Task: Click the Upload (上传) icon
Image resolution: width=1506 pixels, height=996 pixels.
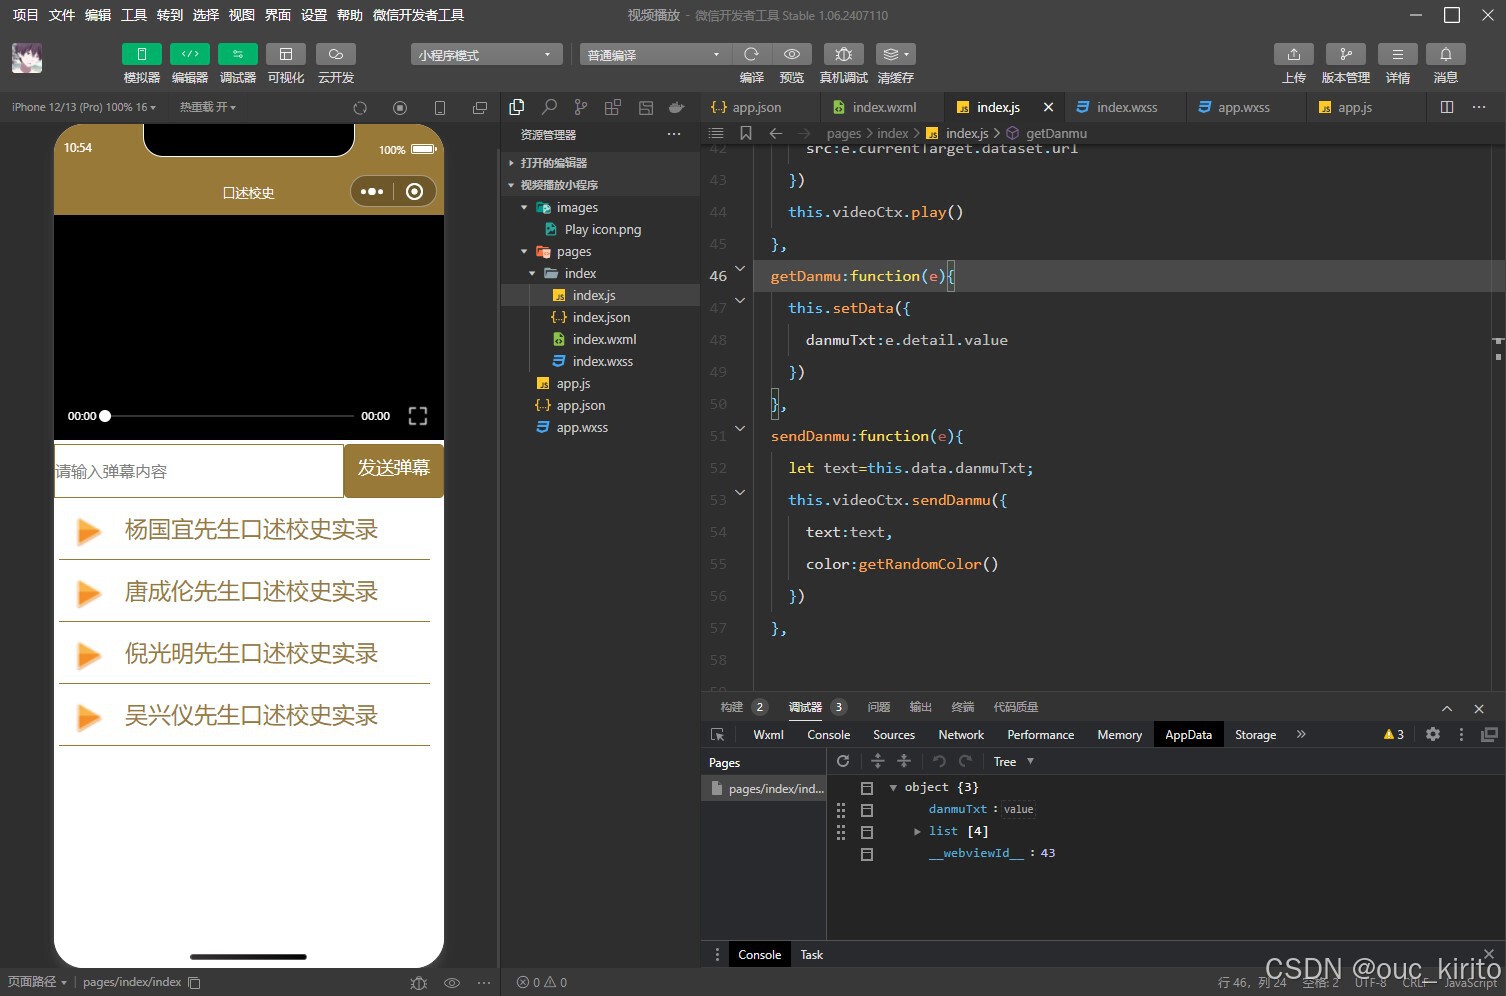Action: (x=1294, y=54)
